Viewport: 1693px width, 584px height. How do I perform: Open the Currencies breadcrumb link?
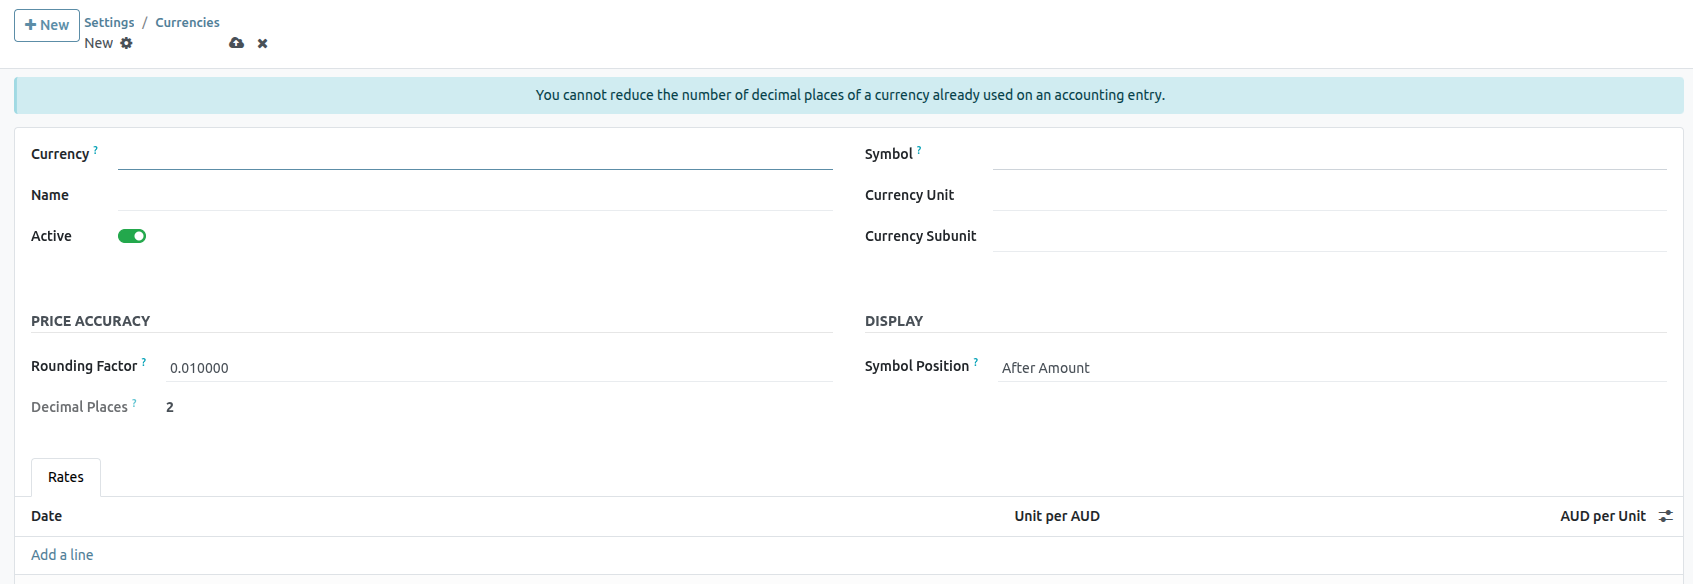point(187,22)
